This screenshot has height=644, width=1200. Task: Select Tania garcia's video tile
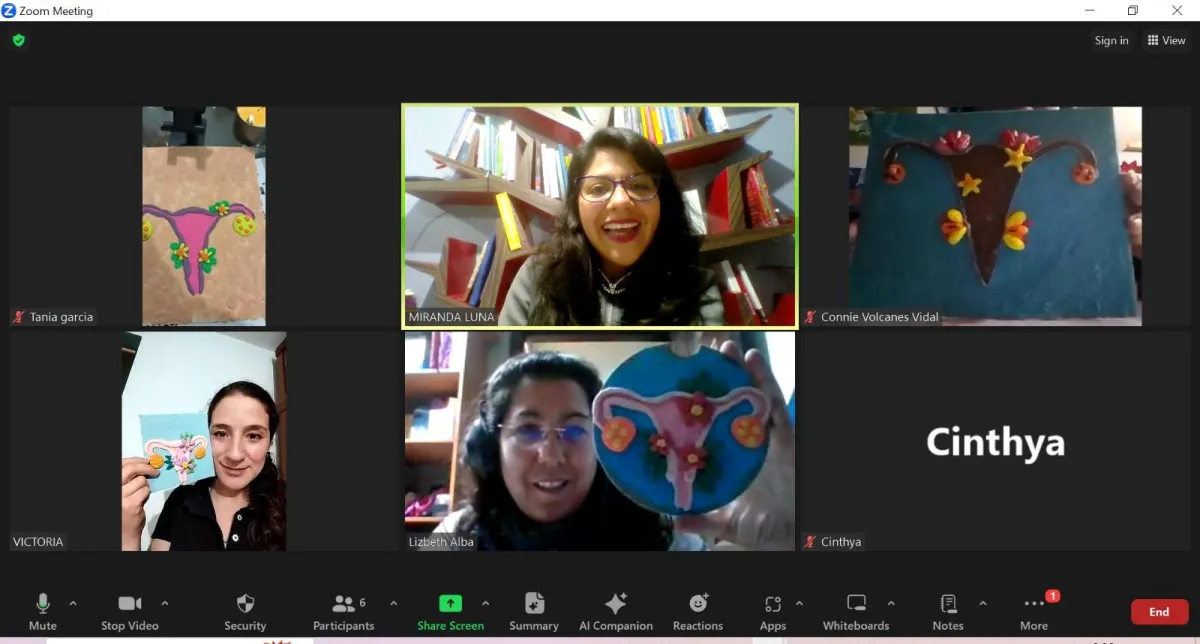click(204, 216)
